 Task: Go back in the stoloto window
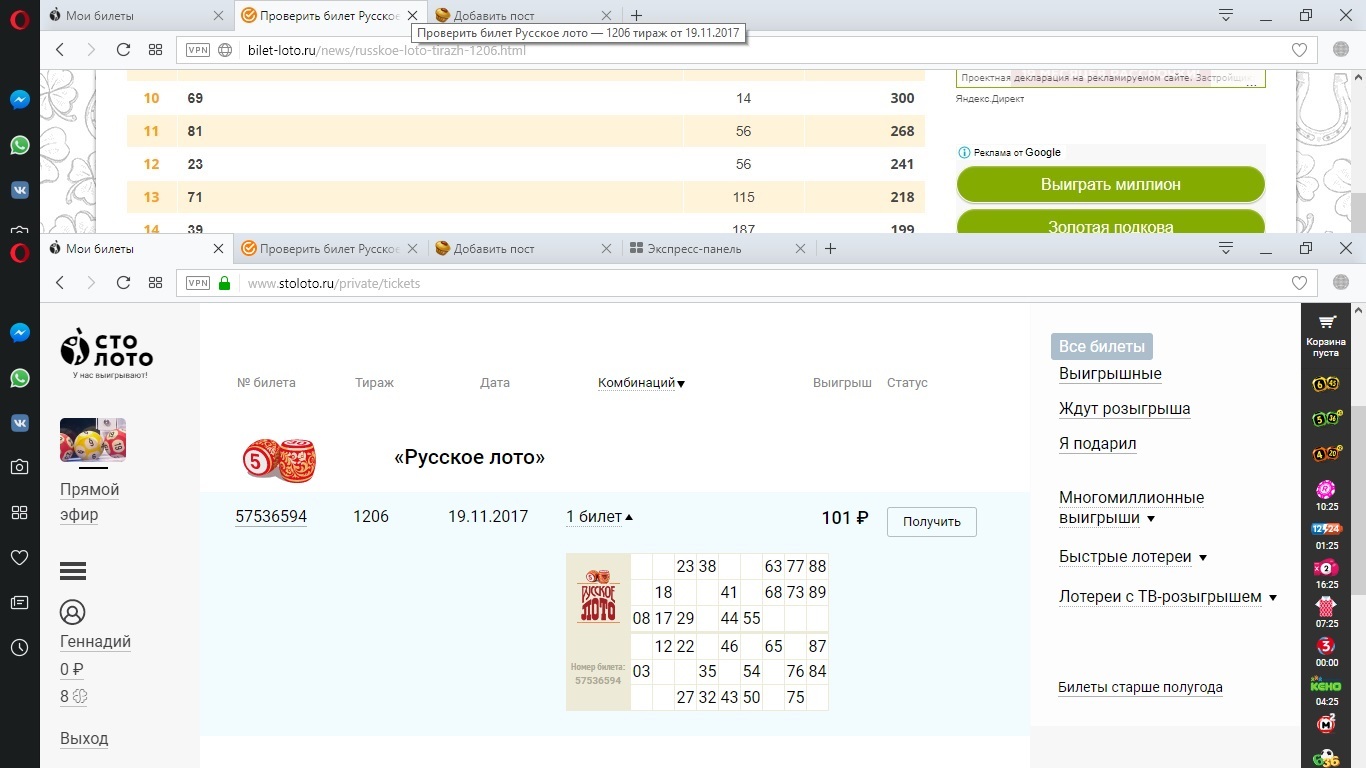[x=60, y=283]
